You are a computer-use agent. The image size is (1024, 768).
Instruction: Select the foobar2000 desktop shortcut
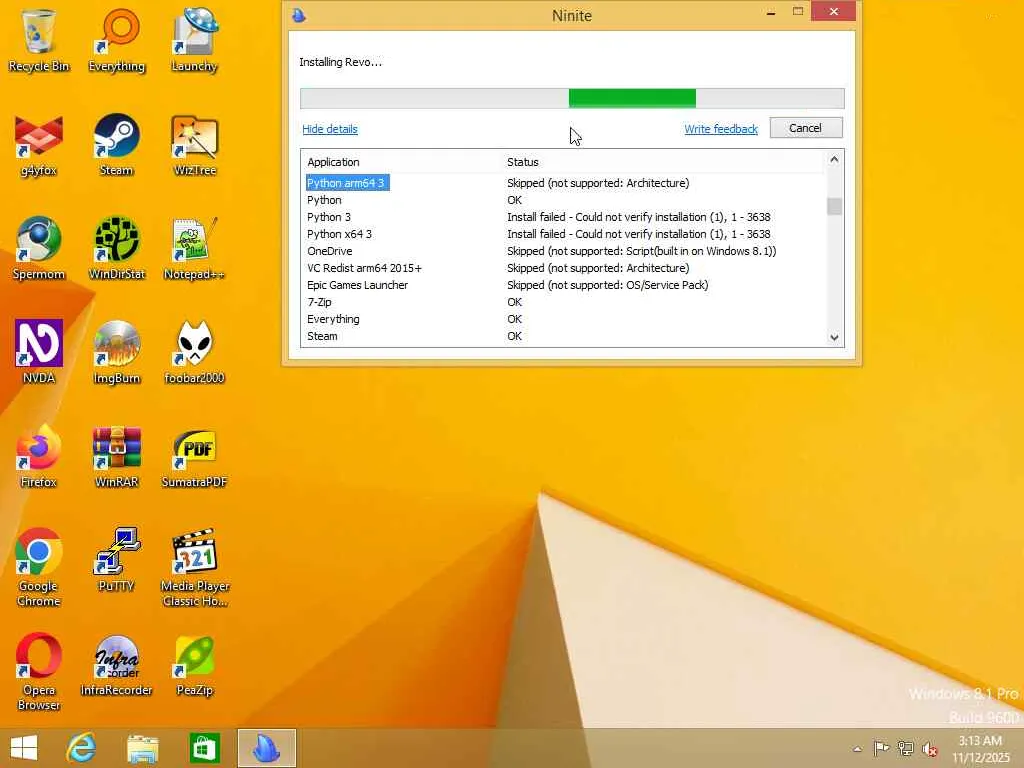pos(194,353)
